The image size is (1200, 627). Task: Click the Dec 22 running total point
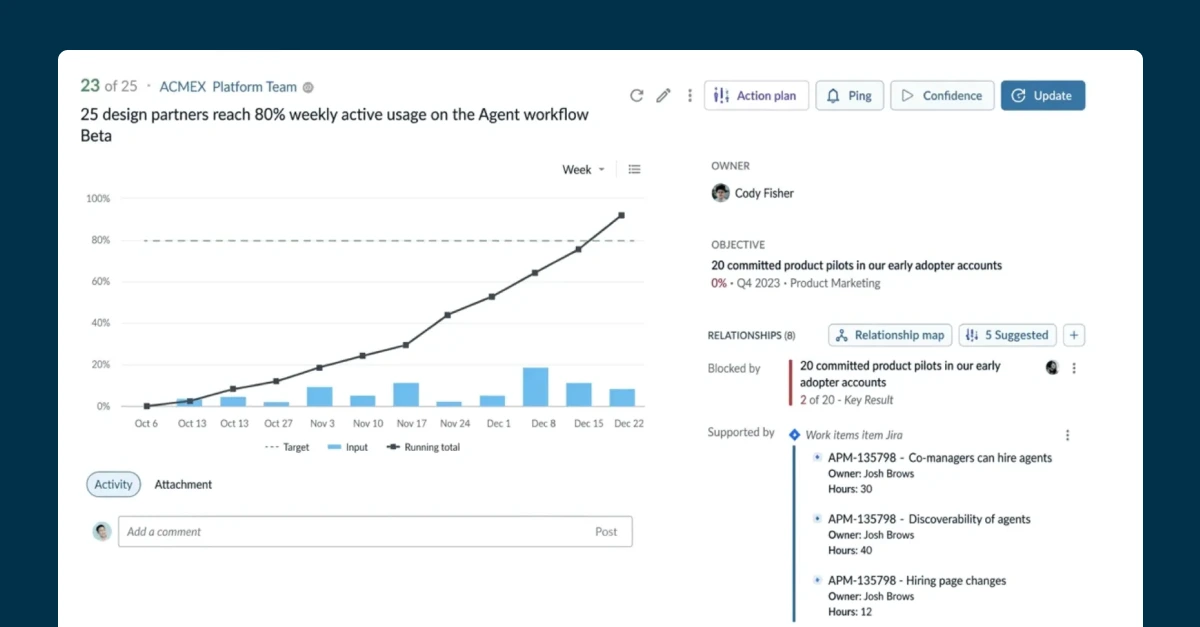click(x=621, y=215)
